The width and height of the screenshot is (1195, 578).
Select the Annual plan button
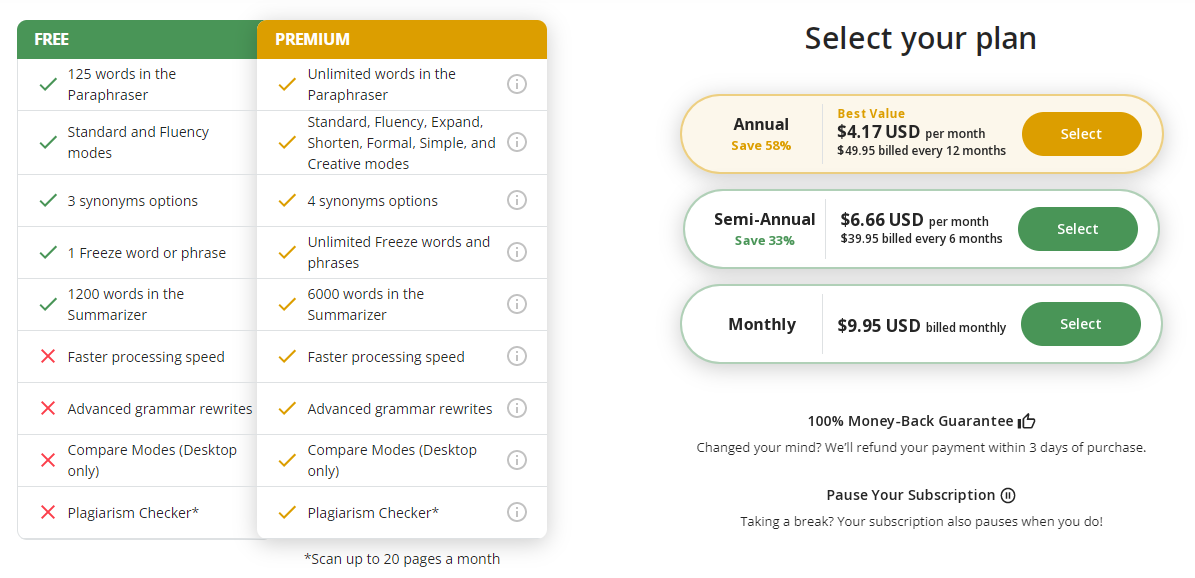click(x=1081, y=134)
